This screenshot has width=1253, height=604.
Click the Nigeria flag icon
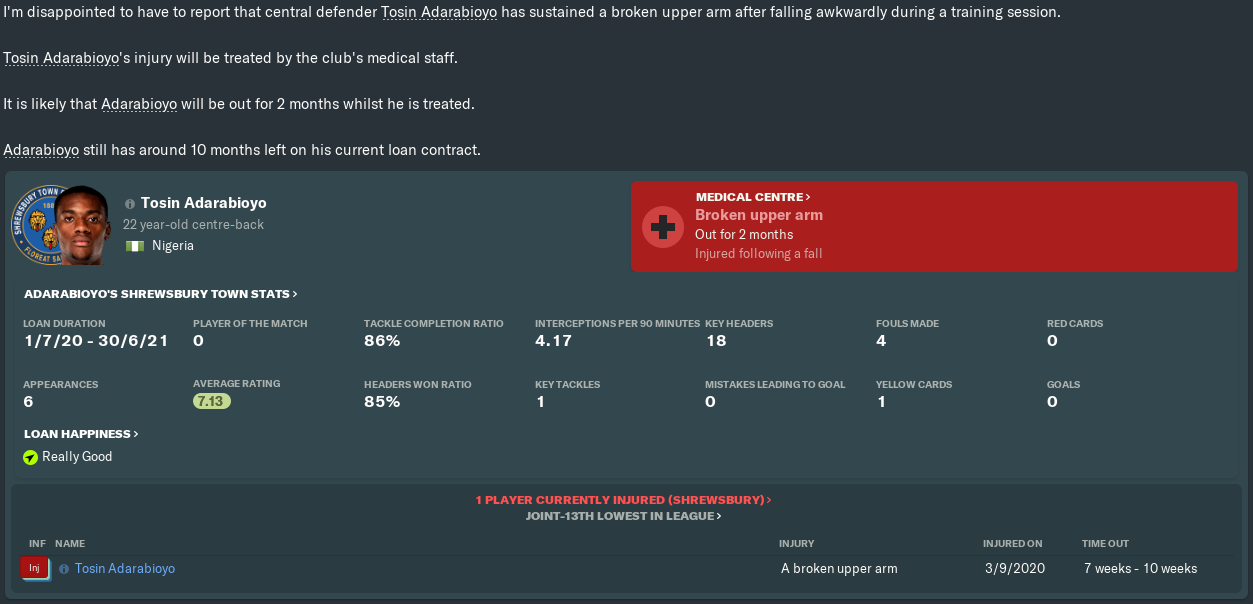(135, 246)
